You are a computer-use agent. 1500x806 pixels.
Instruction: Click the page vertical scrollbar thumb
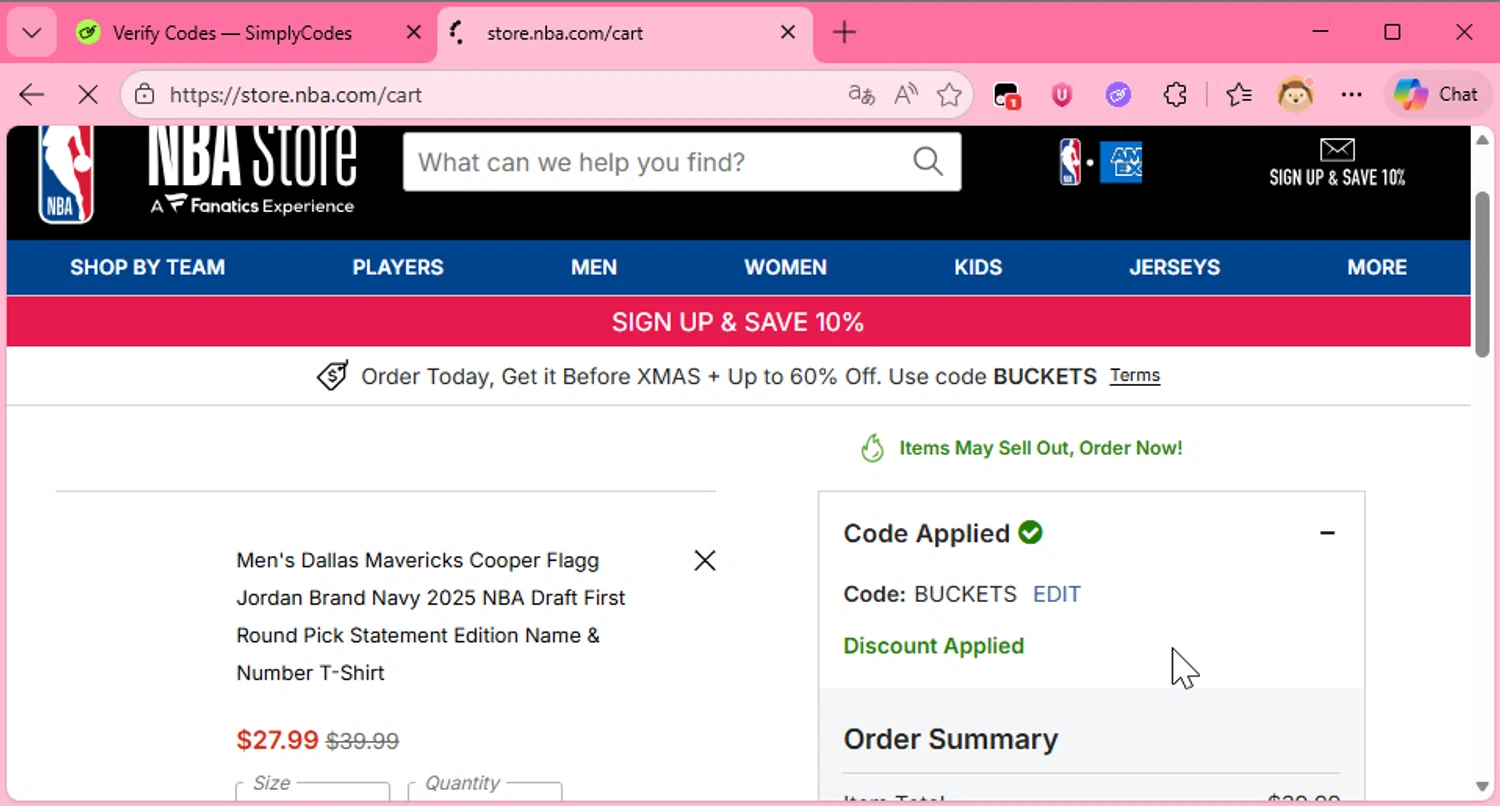pyautogui.click(x=1482, y=274)
